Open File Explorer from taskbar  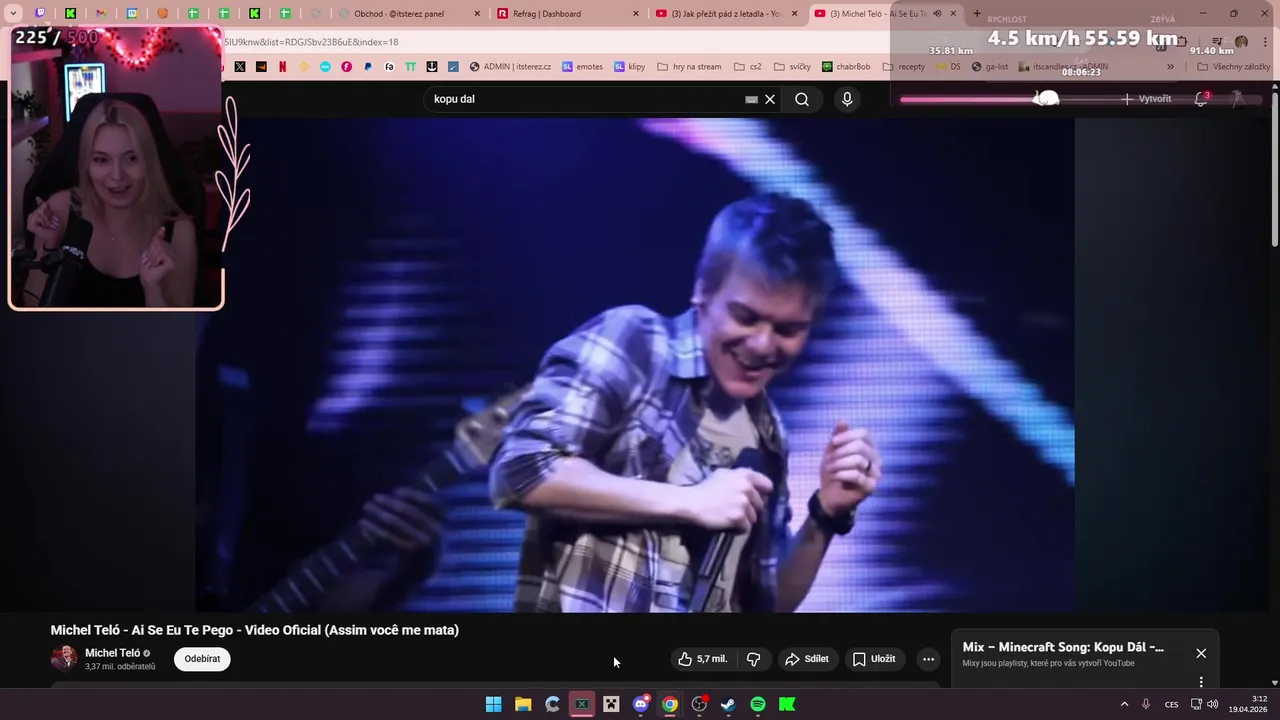coord(523,704)
